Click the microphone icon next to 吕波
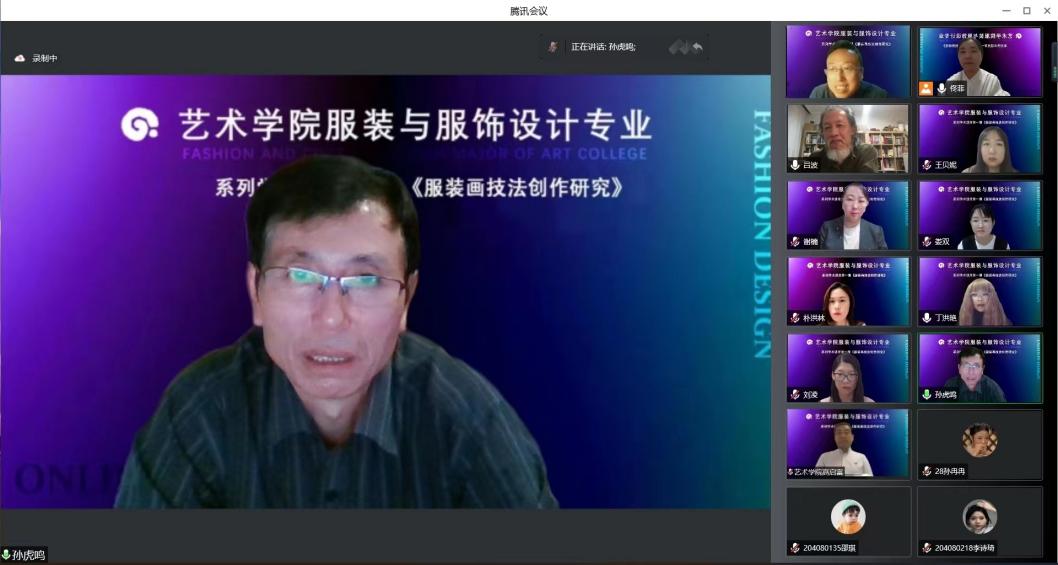This screenshot has width=1058, height=565. pyautogui.click(x=796, y=165)
